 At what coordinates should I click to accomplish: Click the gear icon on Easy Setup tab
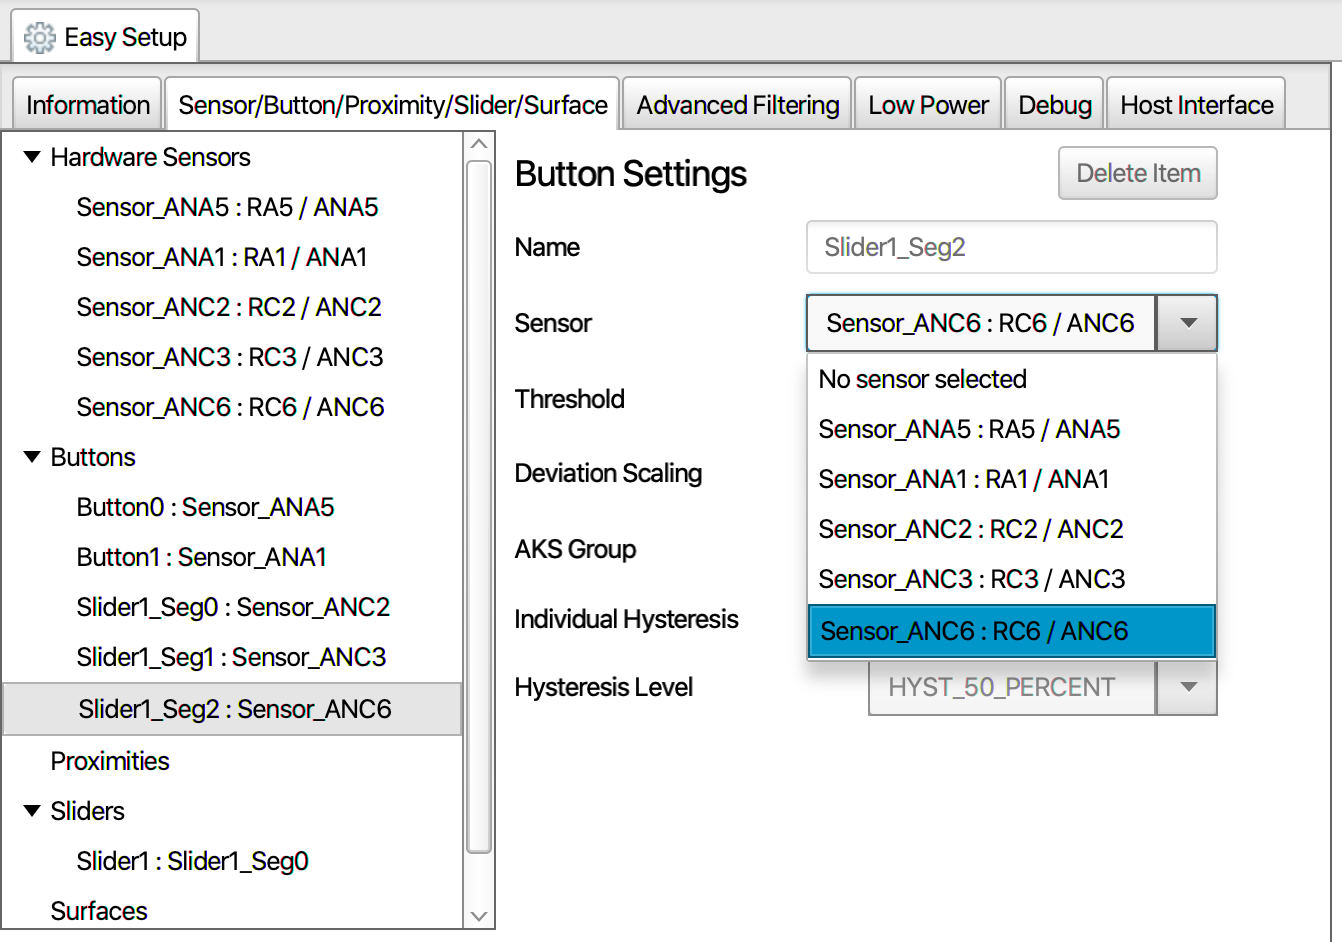tap(39, 36)
